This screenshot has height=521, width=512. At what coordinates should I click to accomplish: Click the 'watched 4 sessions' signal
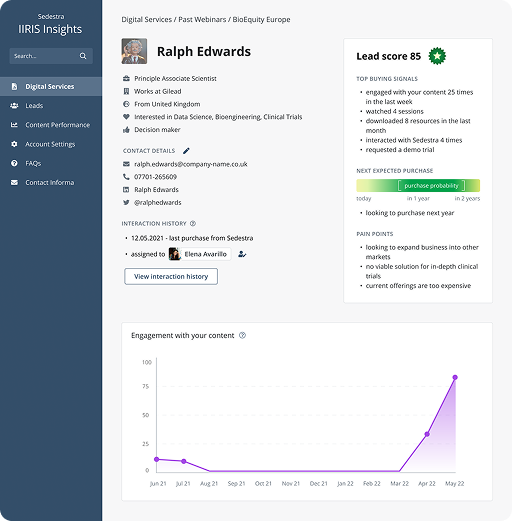click(x=394, y=111)
